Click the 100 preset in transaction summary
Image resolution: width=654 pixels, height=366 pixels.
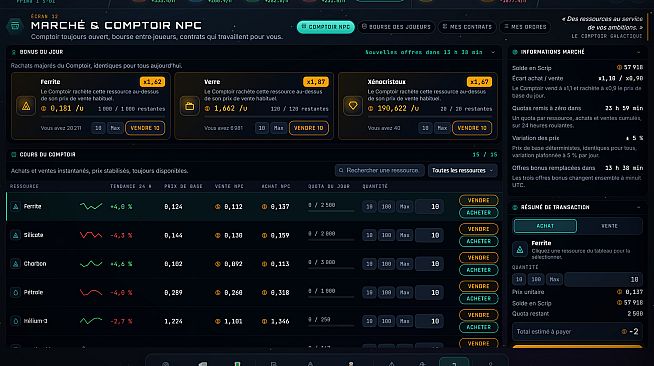(536, 279)
